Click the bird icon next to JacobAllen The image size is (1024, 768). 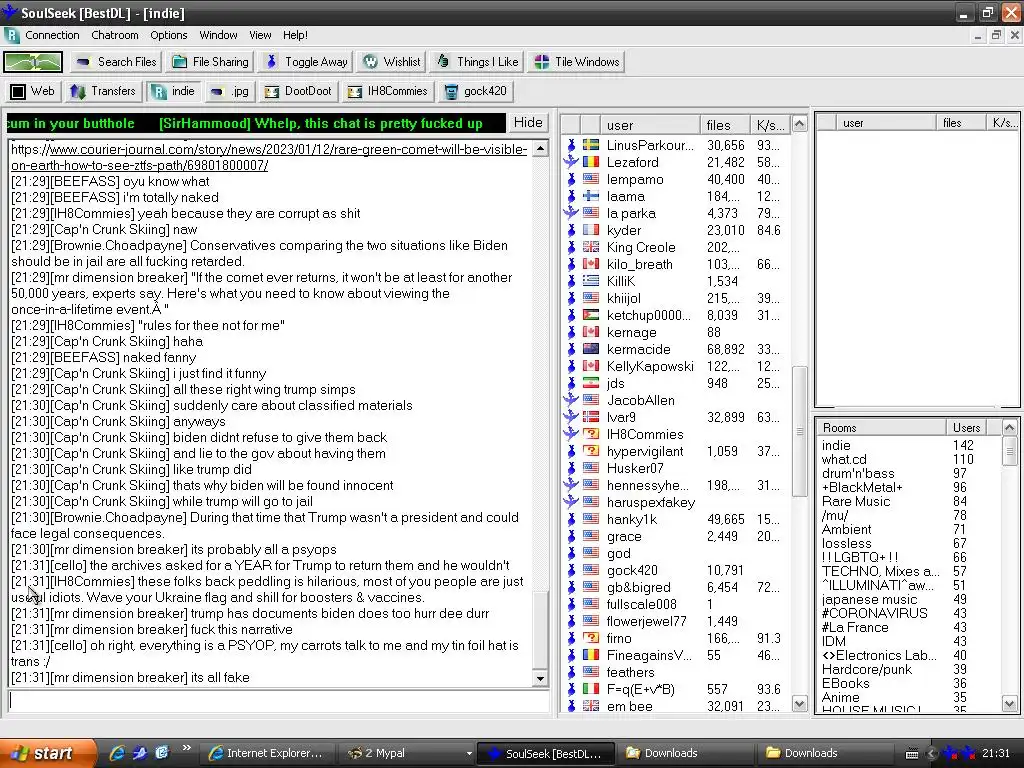click(x=571, y=400)
